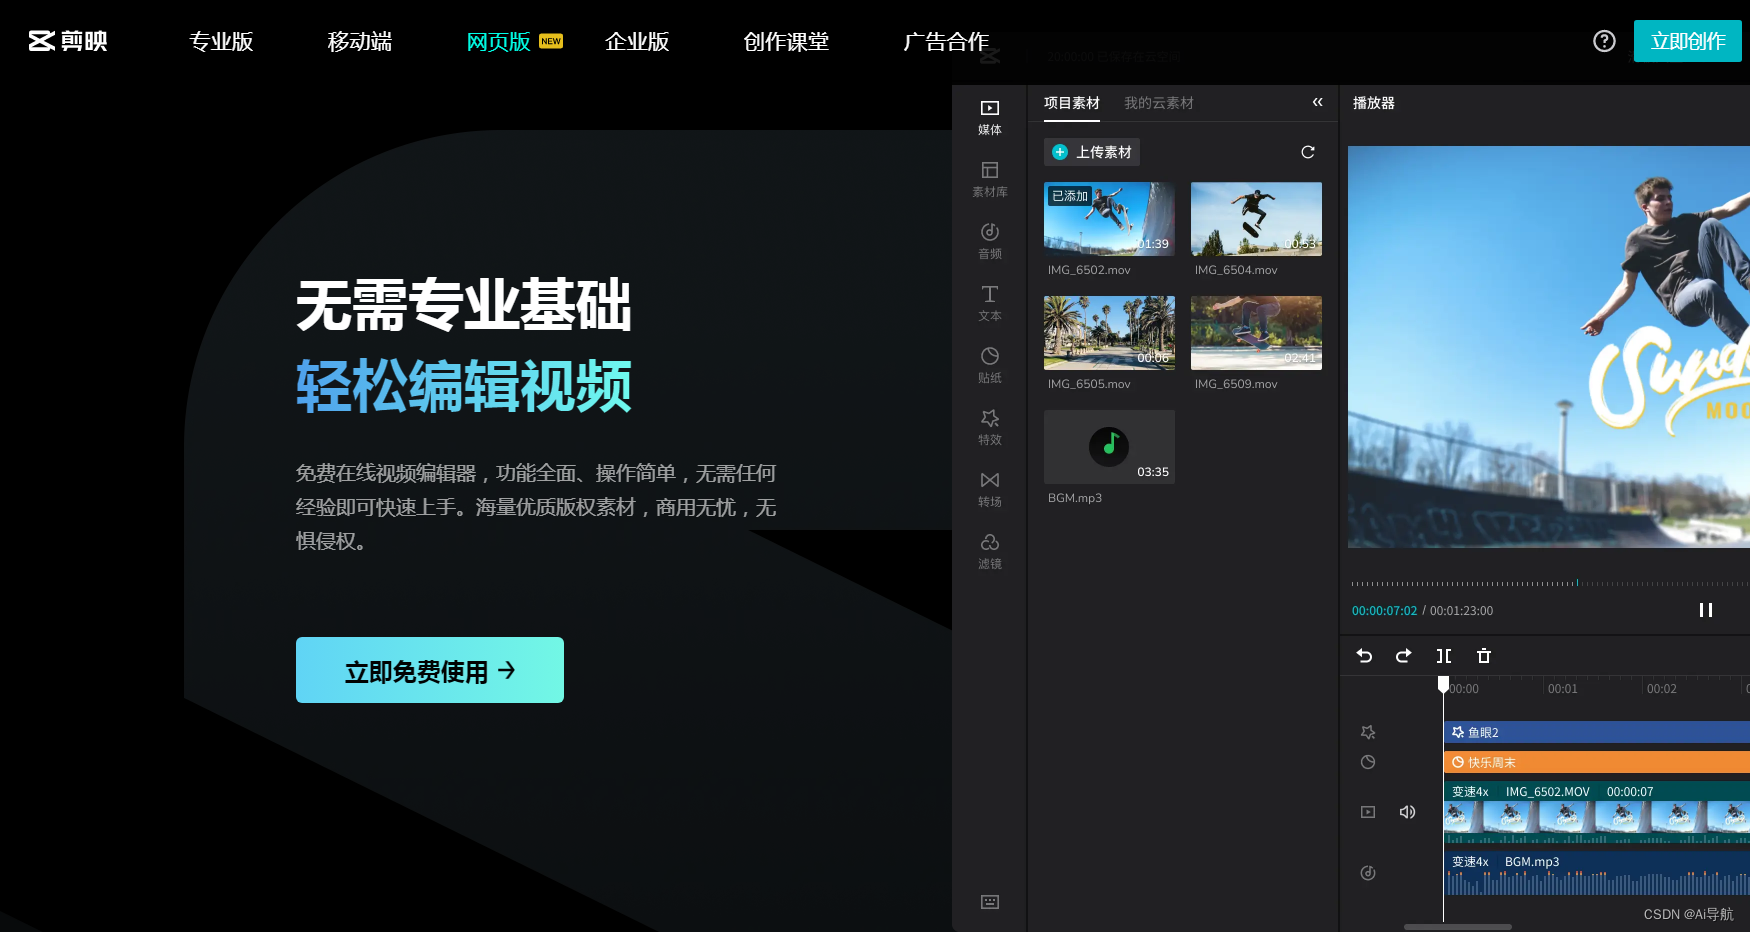Click the 上传素材 upload button
The image size is (1750, 932).
tap(1092, 152)
